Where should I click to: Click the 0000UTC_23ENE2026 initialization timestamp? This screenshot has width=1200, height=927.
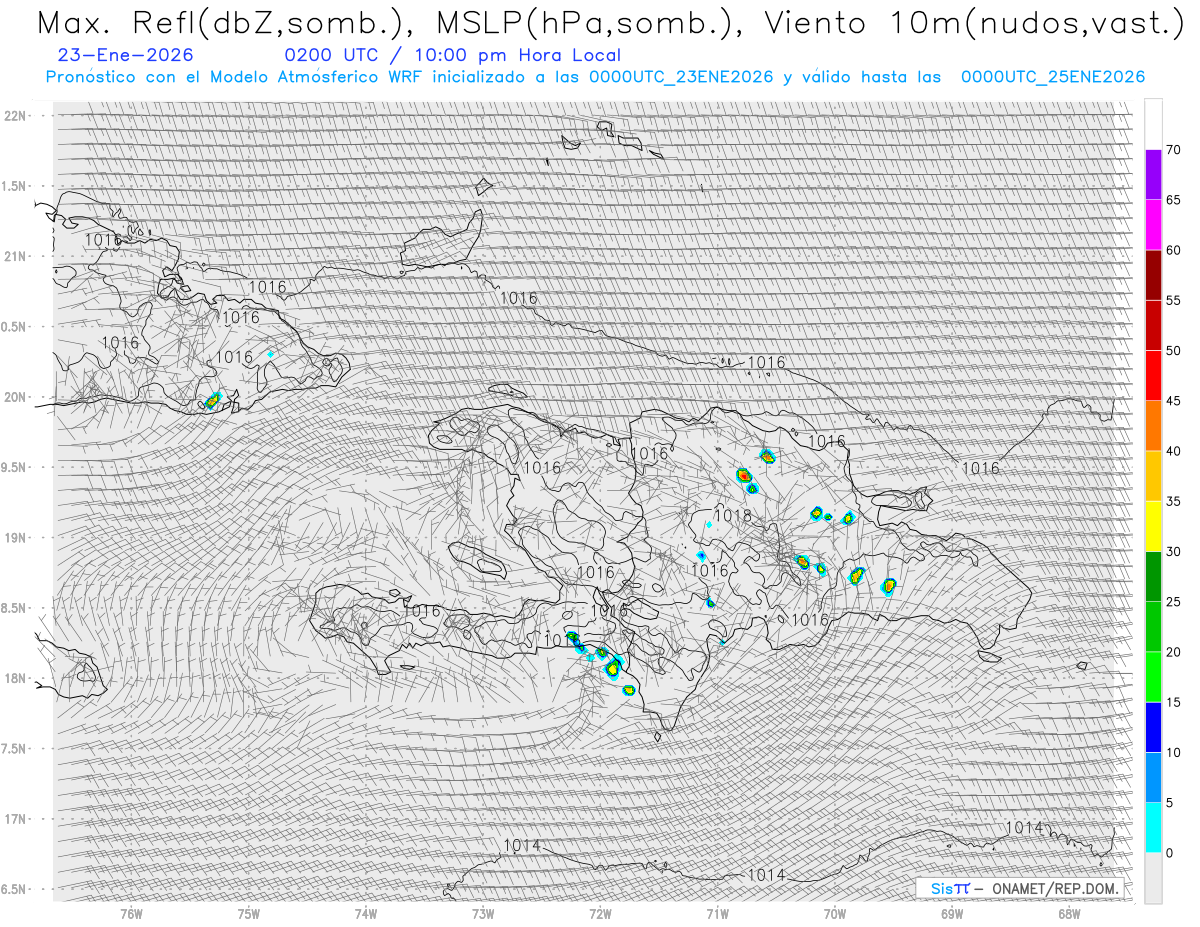click(681, 77)
